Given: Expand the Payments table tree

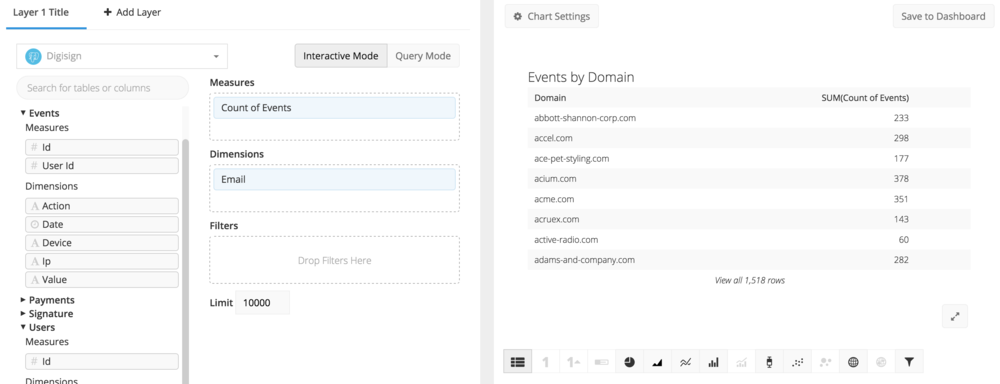Looking at the screenshot, I should [x=23, y=300].
